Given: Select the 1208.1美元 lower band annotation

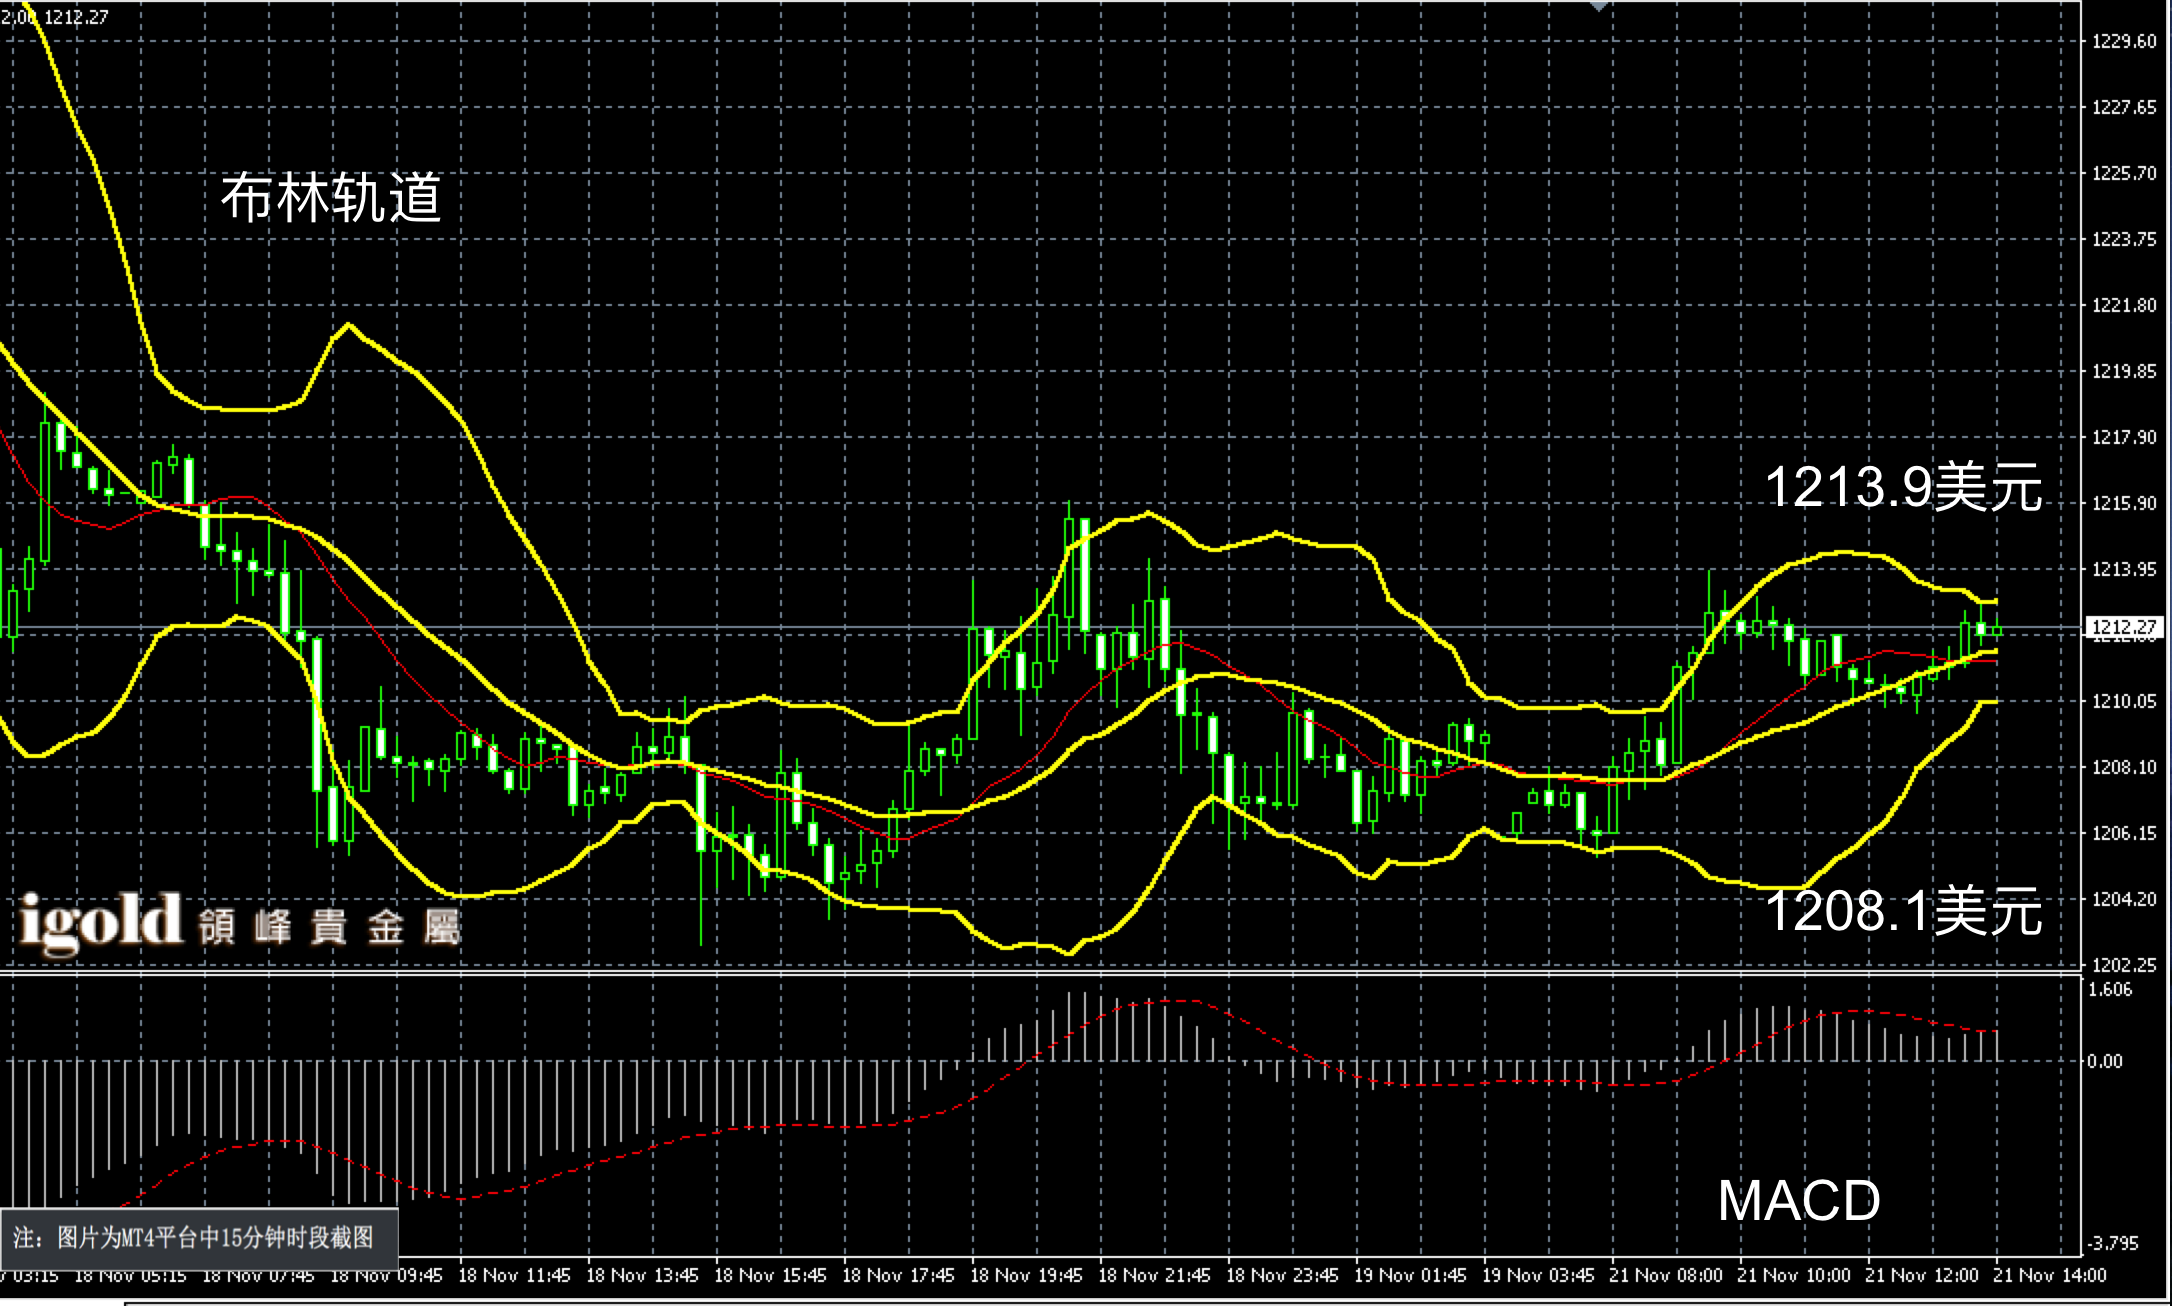Looking at the screenshot, I should click(1902, 911).
